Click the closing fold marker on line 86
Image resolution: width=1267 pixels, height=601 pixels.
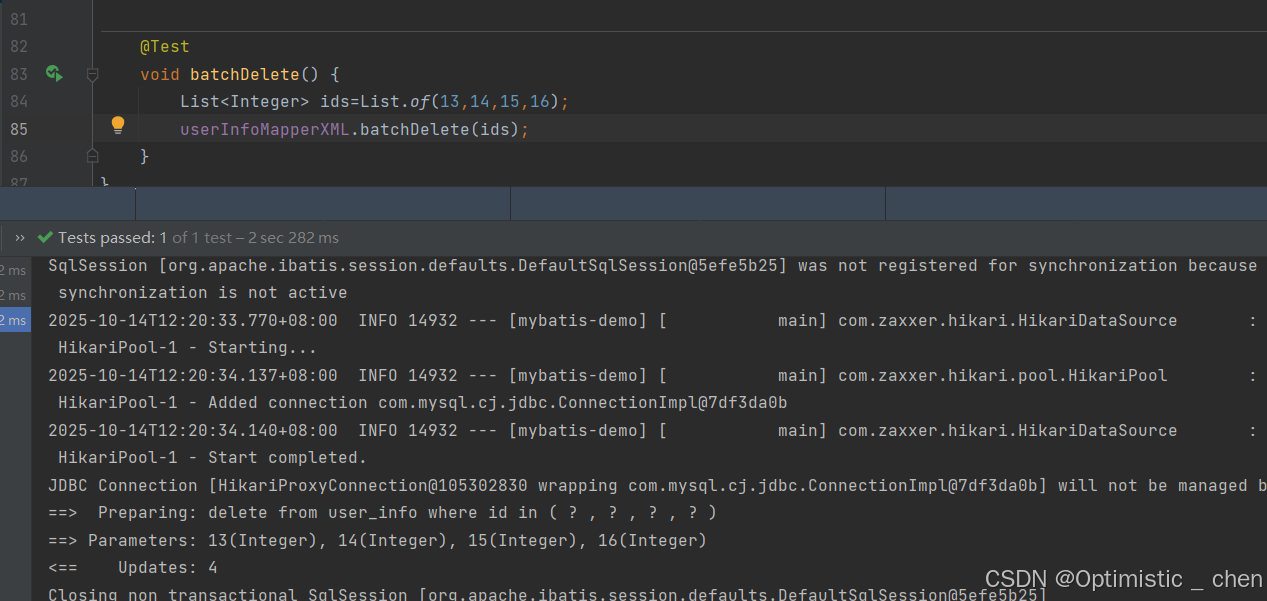(92, 156)
